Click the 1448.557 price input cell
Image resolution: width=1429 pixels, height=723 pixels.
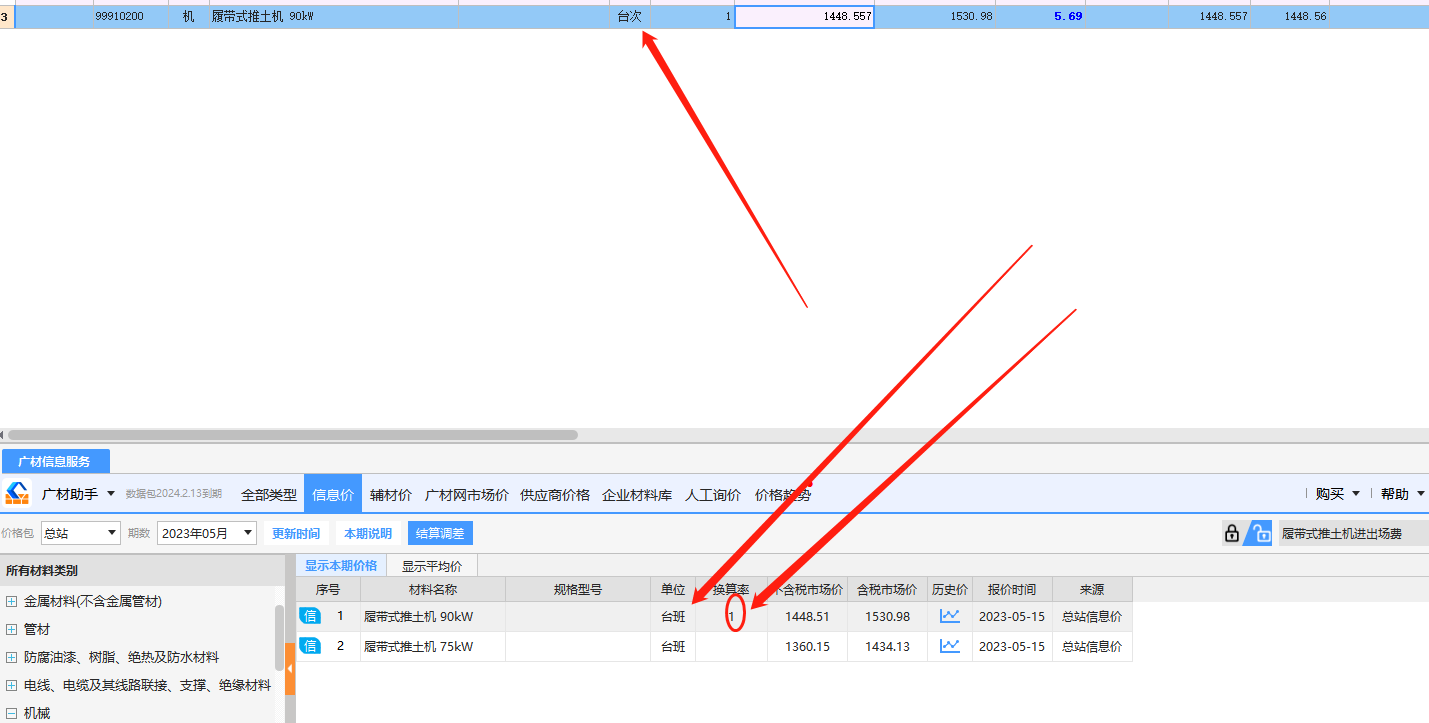point(805,17)
